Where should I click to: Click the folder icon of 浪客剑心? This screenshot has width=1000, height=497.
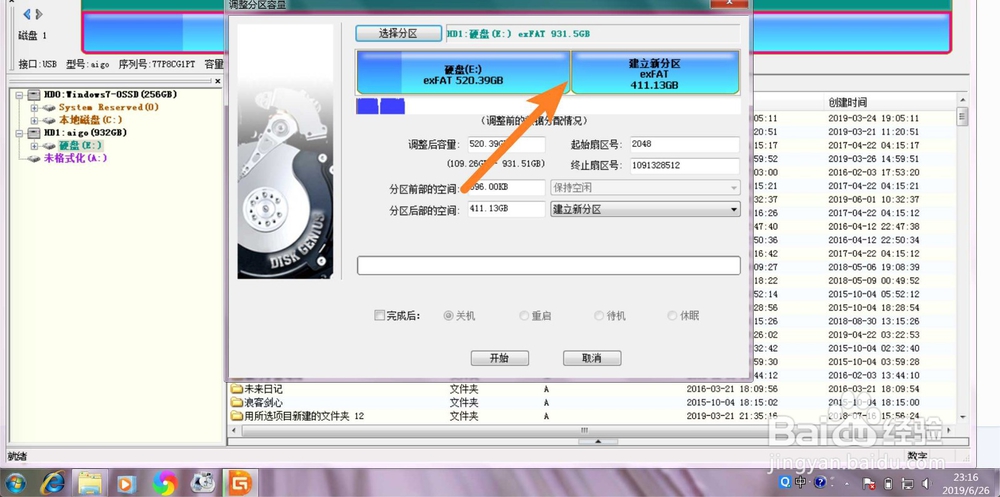(x=237, y=403)
